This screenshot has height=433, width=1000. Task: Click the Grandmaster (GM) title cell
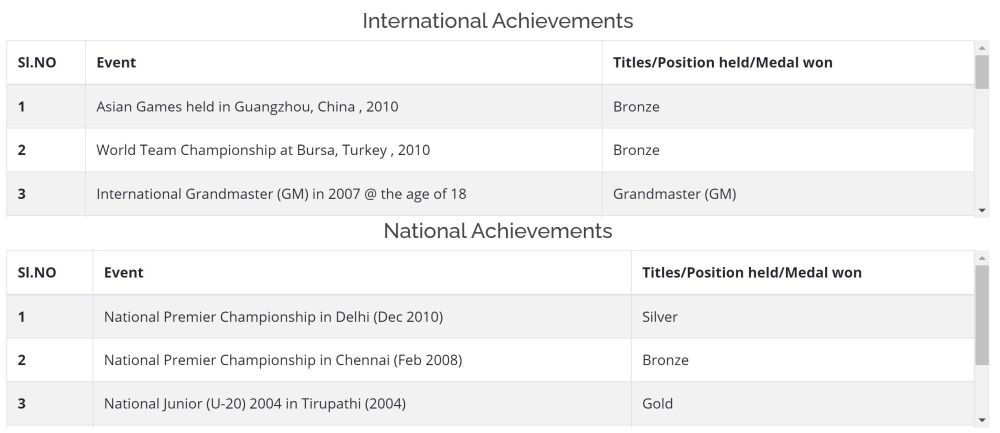pos(674,194)
